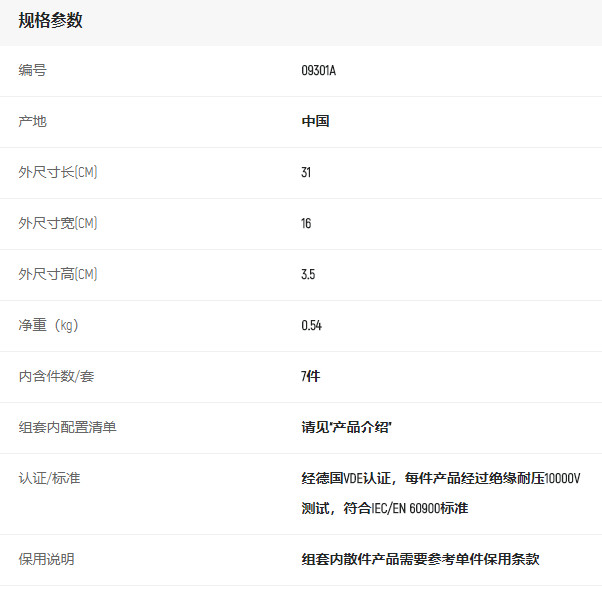
Task: Select the 编号 label
Action: coord(32,71)
